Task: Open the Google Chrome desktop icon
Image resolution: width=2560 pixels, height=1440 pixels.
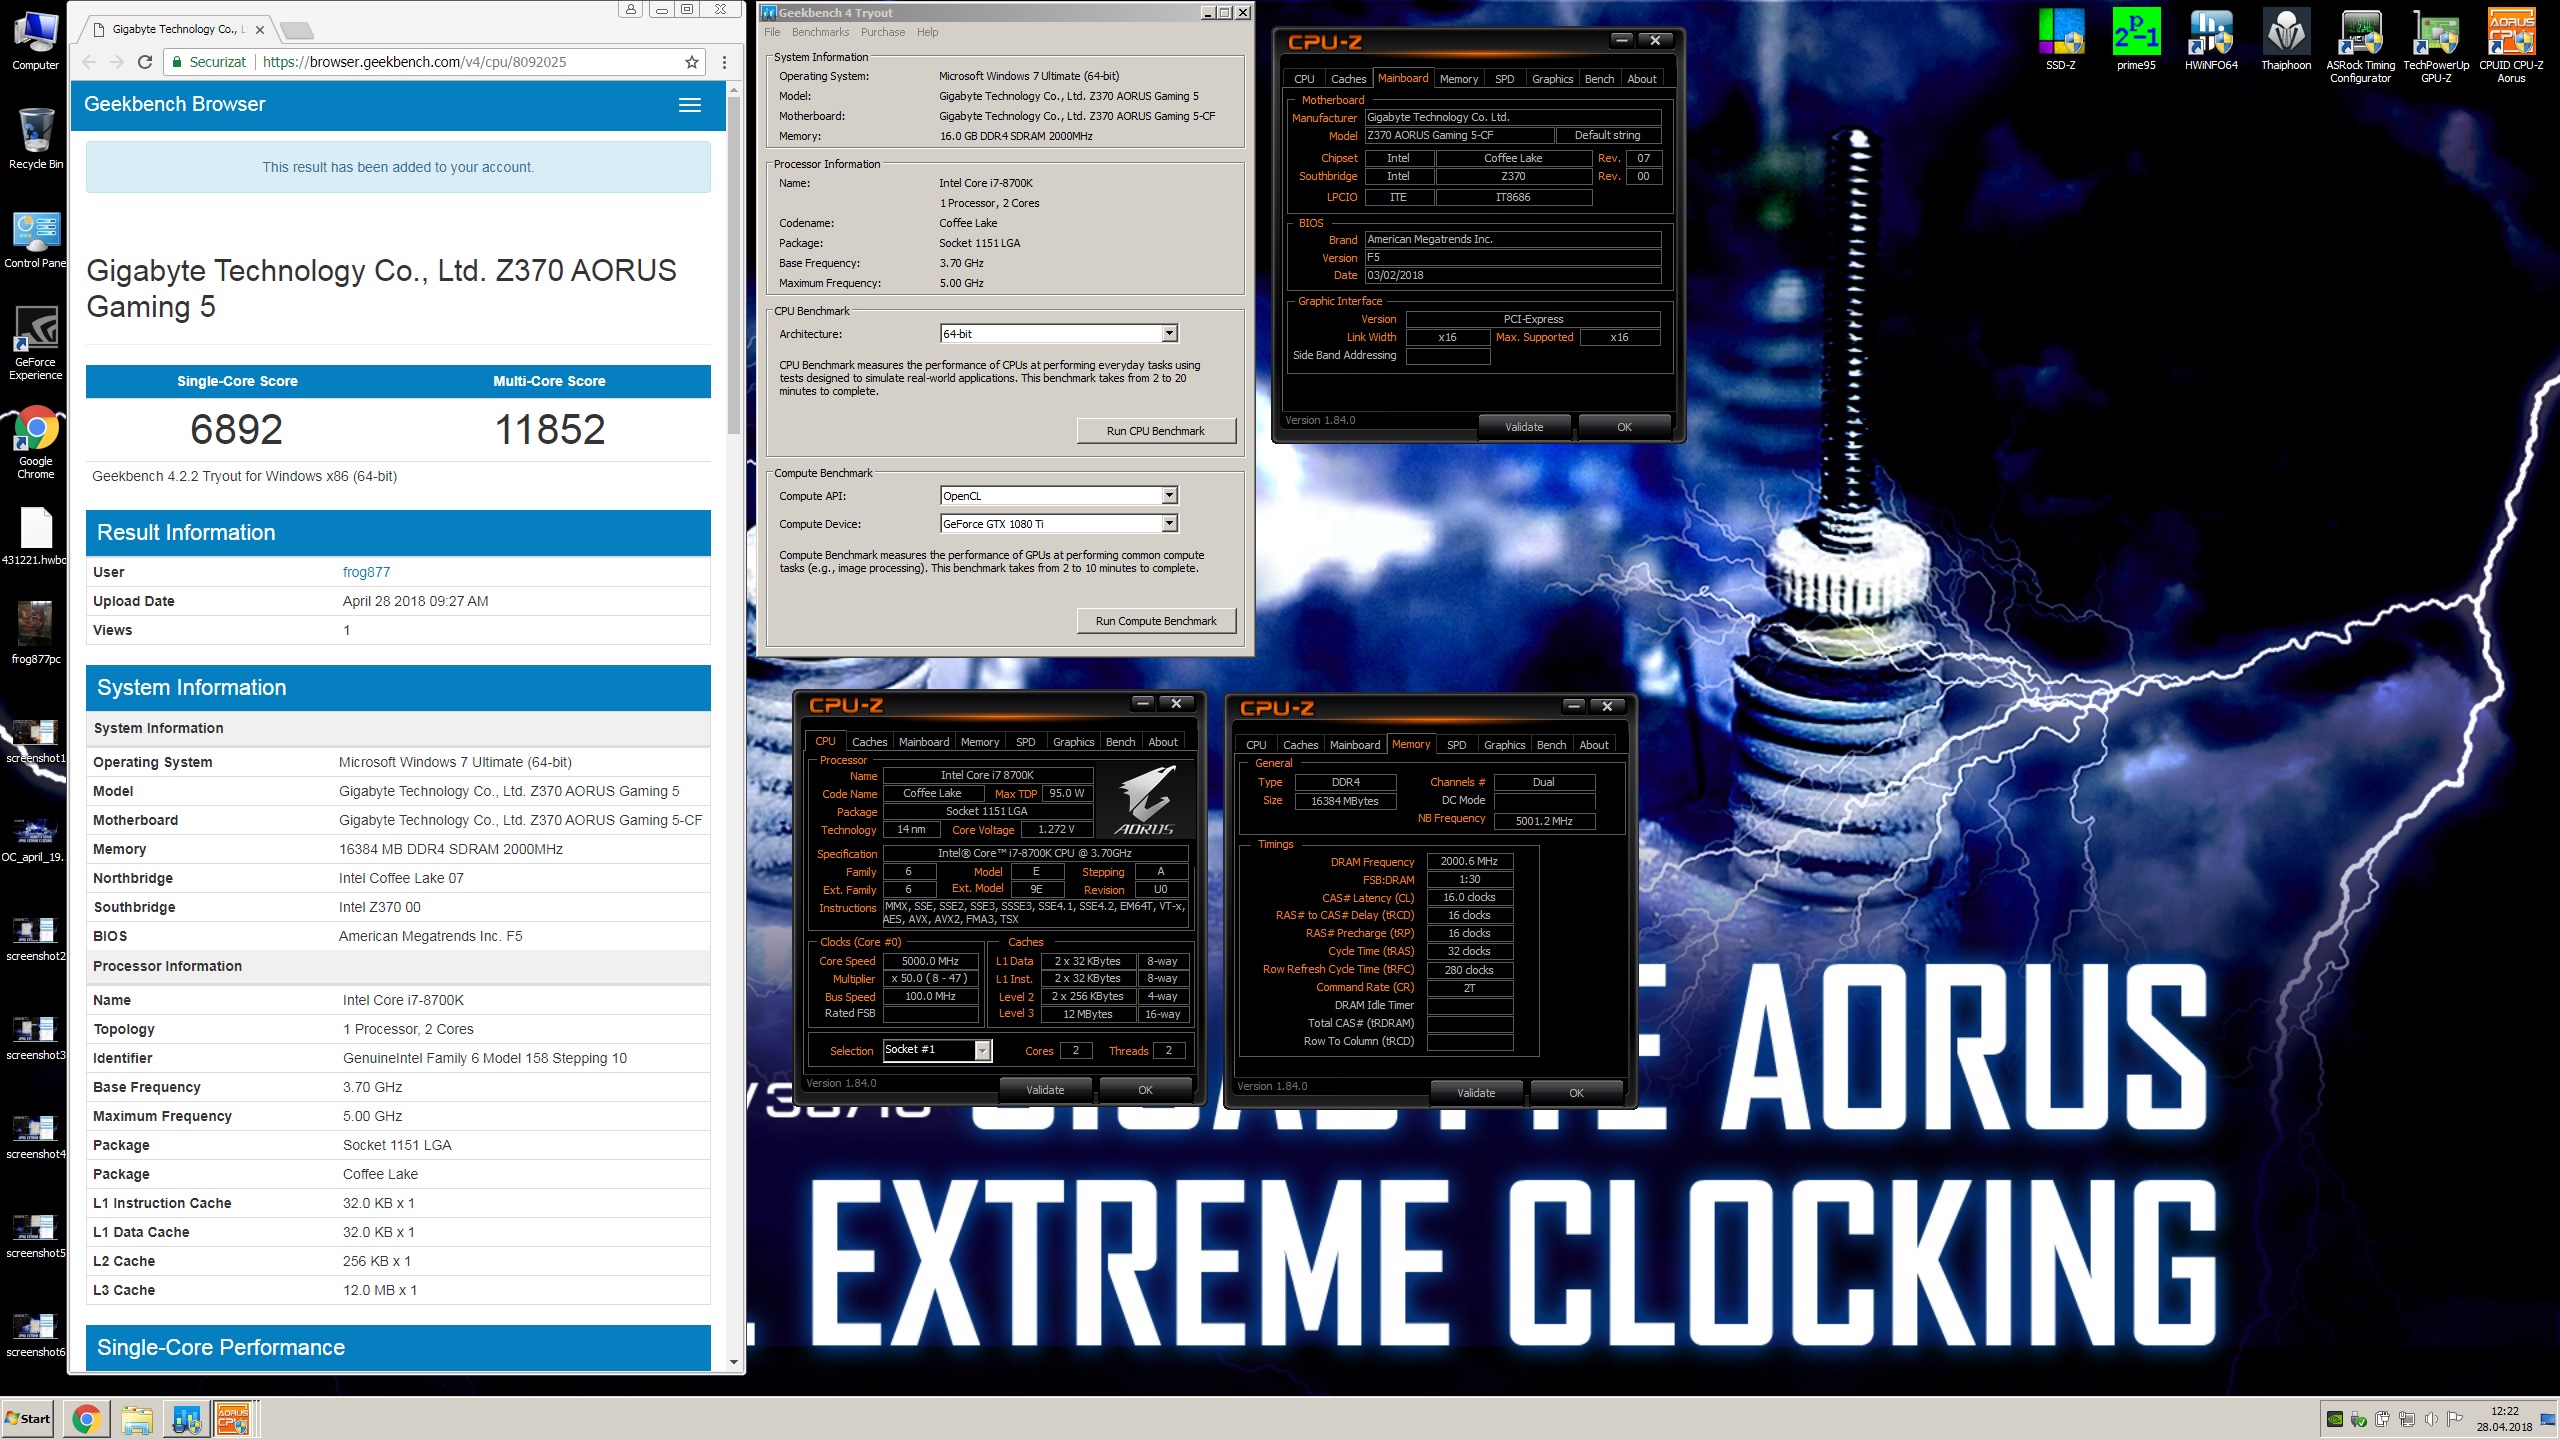Action: pyautogui.click(x=36, y=441)
